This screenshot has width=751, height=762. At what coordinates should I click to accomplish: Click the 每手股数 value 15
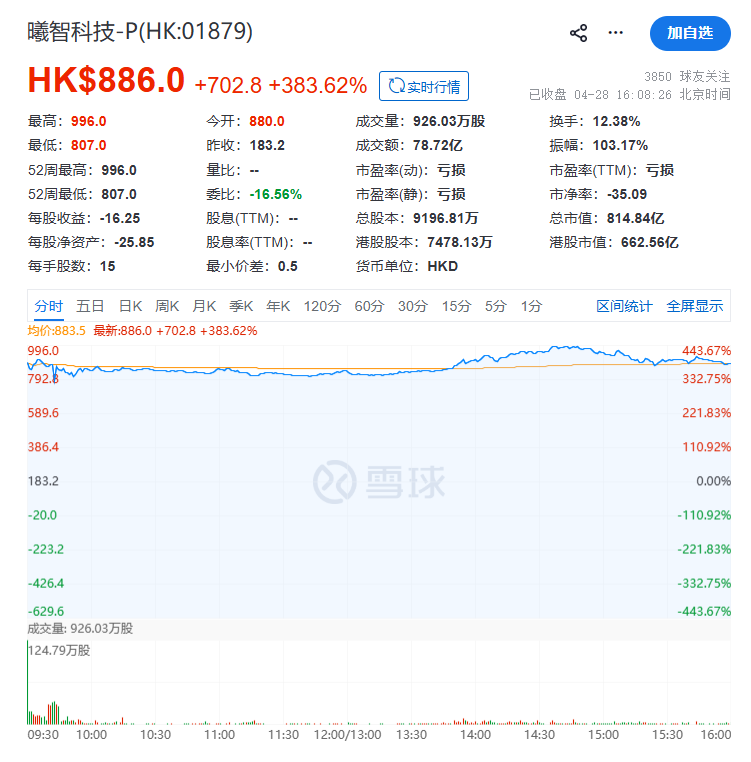coord(107,266)
